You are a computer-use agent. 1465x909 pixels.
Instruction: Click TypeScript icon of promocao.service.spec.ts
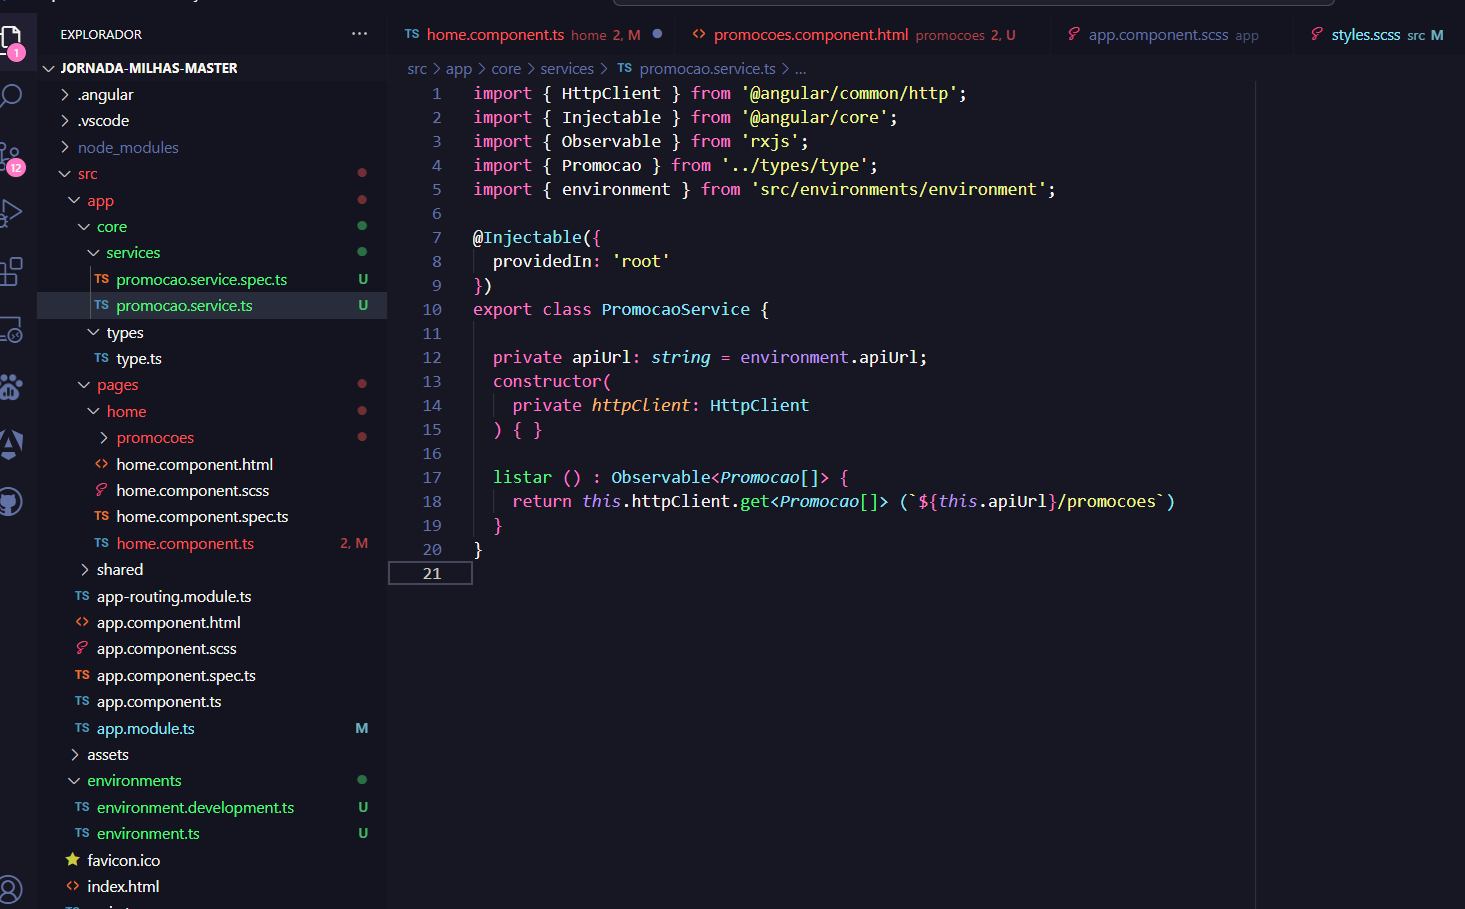102,279
